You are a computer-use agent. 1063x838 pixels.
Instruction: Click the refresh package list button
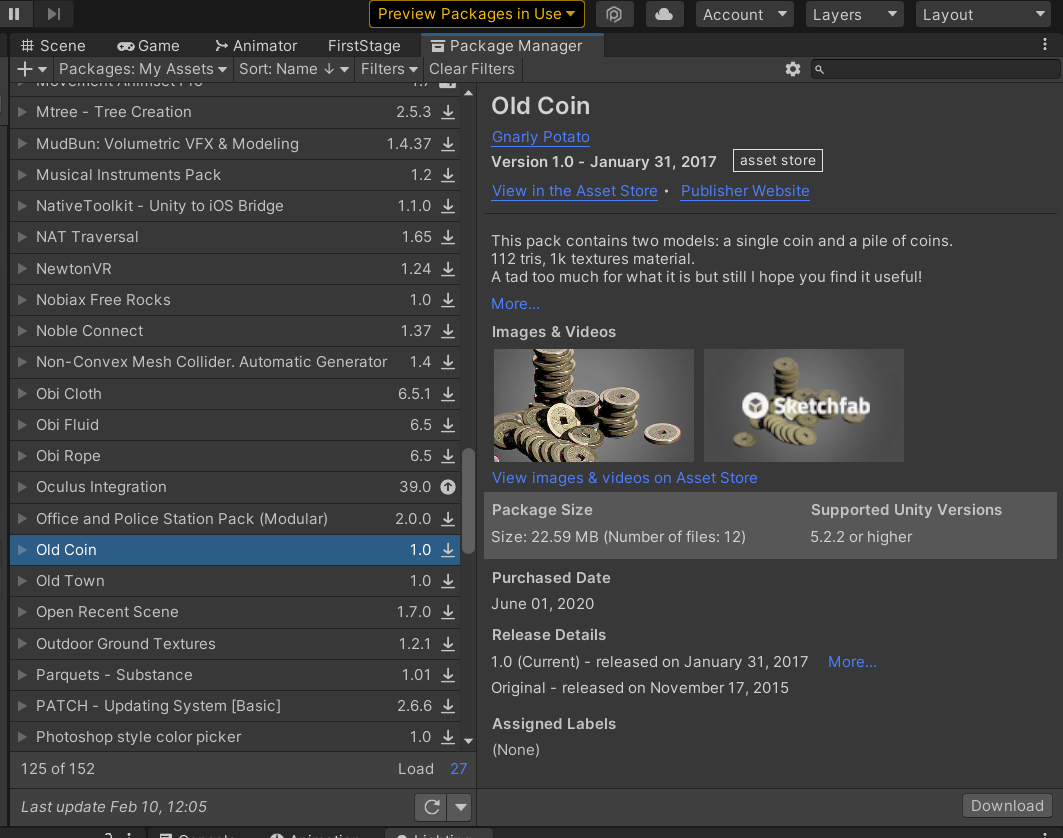coord(432,807)
